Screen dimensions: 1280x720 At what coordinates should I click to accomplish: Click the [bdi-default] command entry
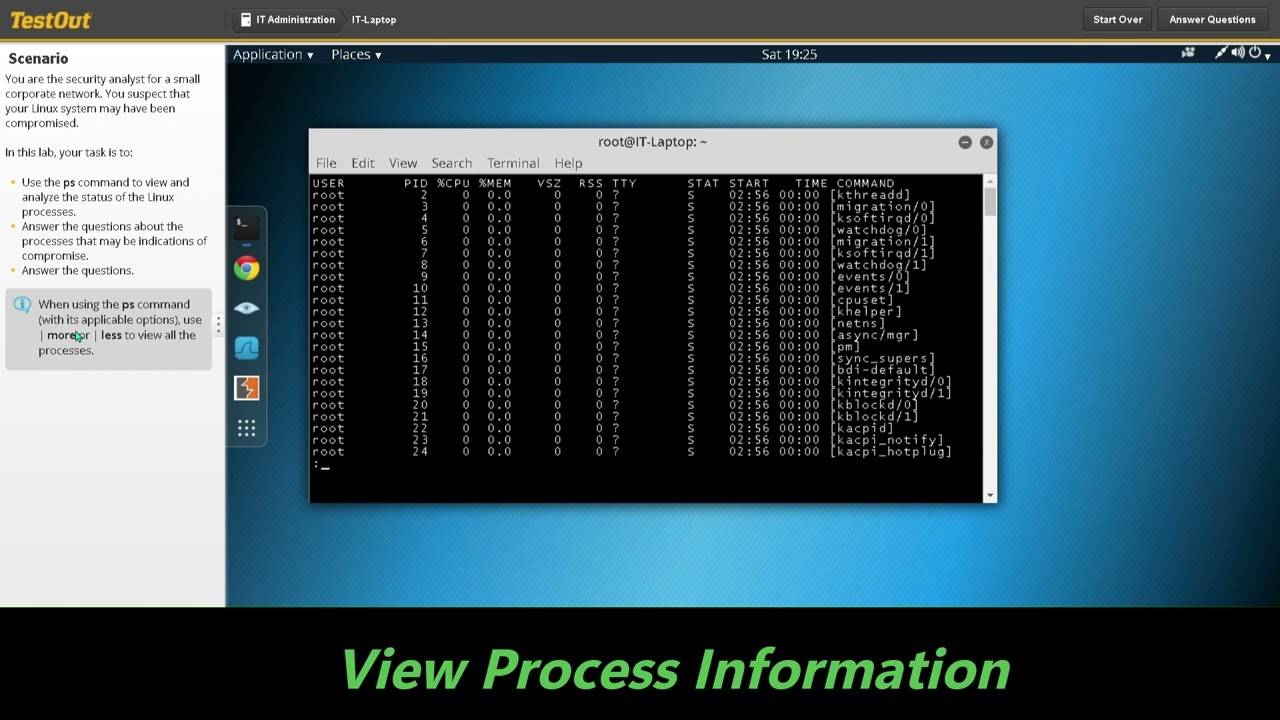(882, 370)
